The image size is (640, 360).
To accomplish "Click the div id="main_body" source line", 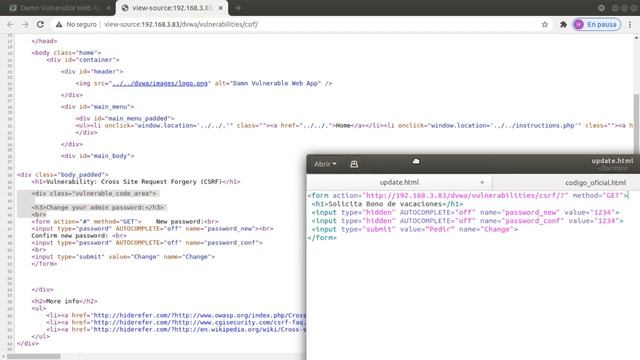I will pyautogui.click(x=97, y=156).
